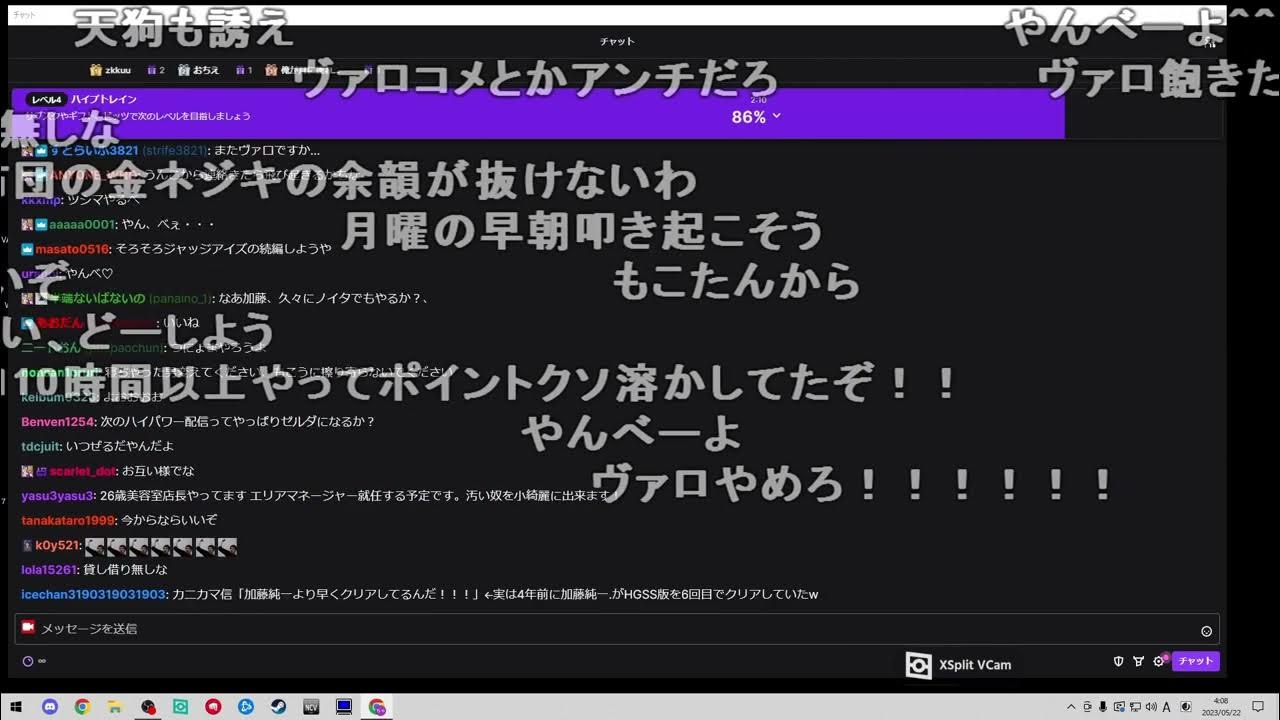1280x720 pixels.
Task: Open Steam from the taskbar
Action: pos(278,707)
